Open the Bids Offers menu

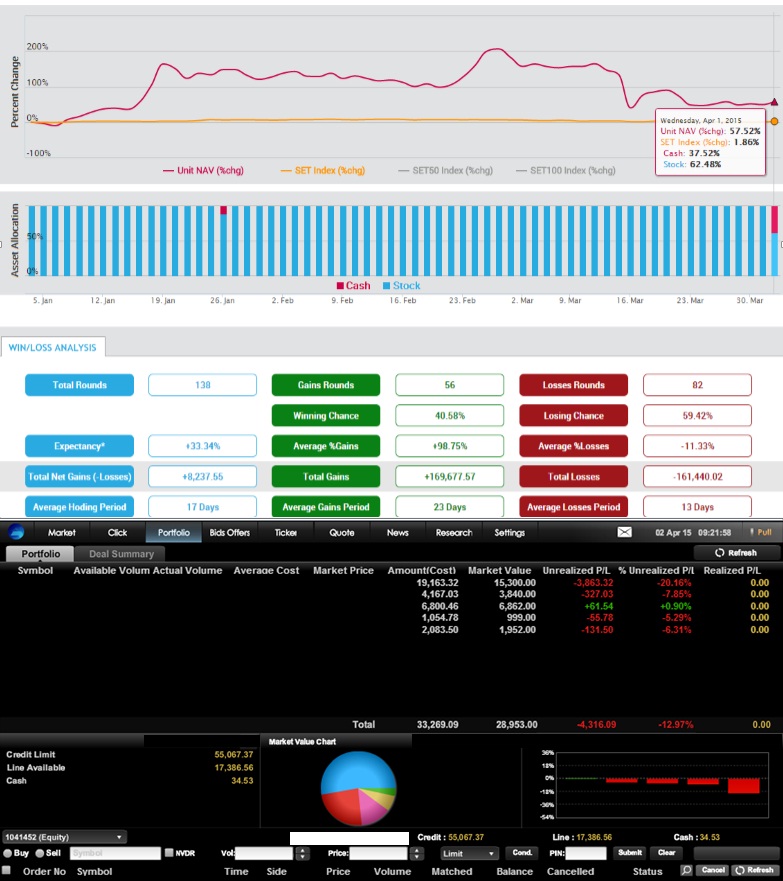(230, 533)
